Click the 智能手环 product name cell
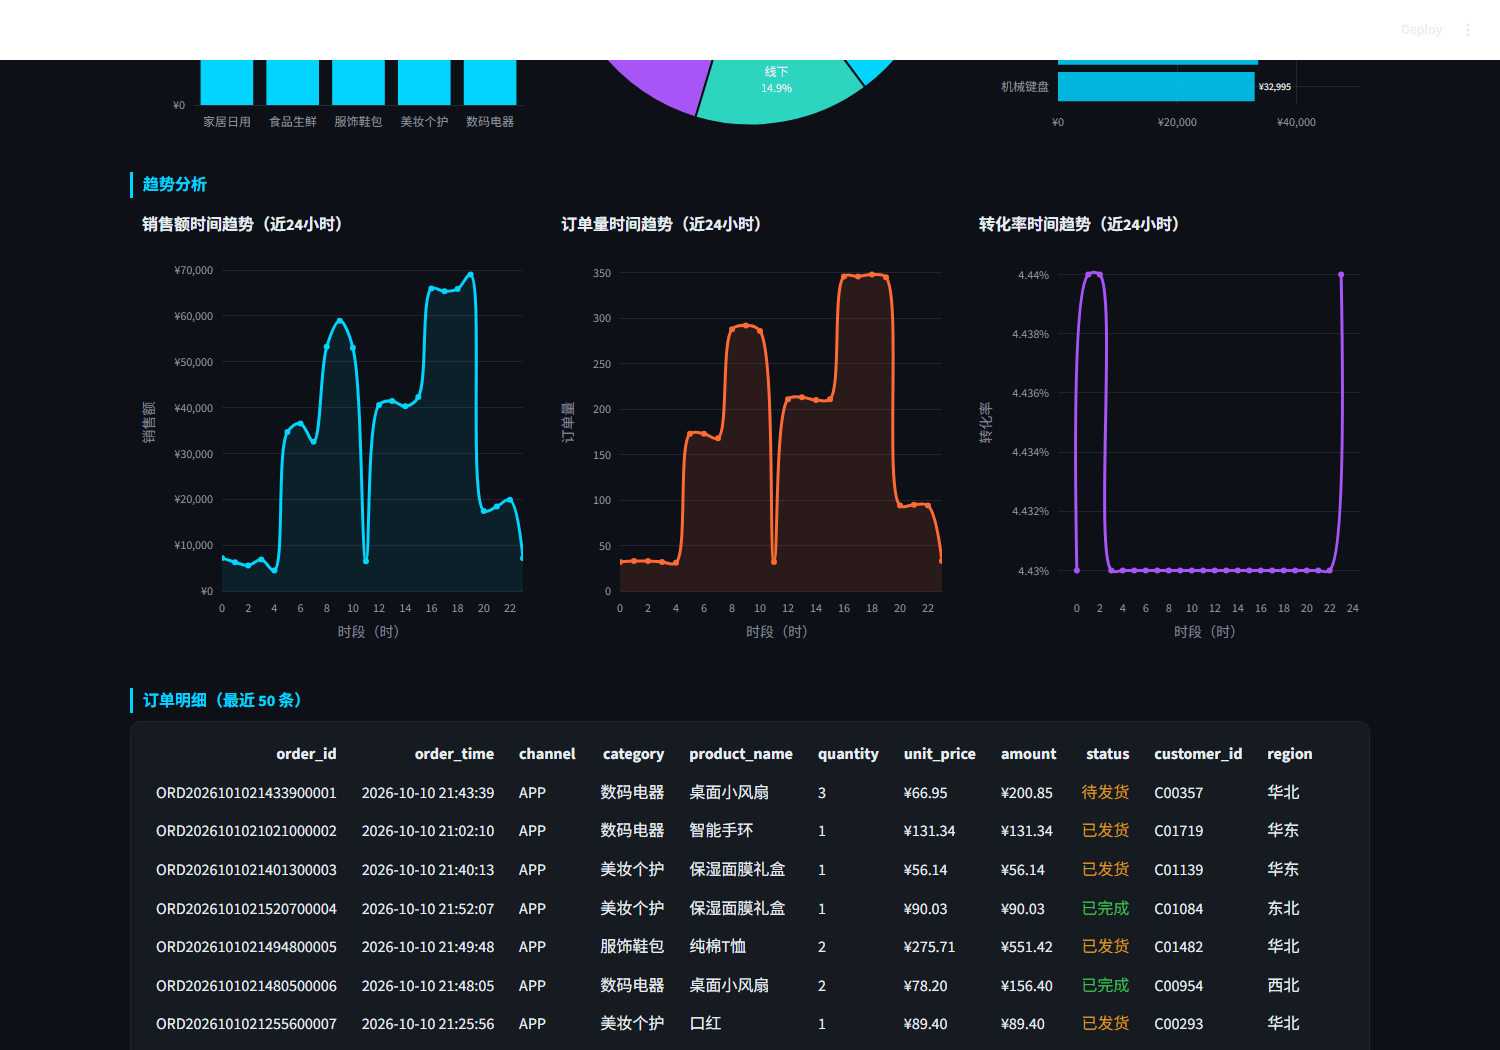The width and height of the screenshot is (1500, 1050). (721, 830)
